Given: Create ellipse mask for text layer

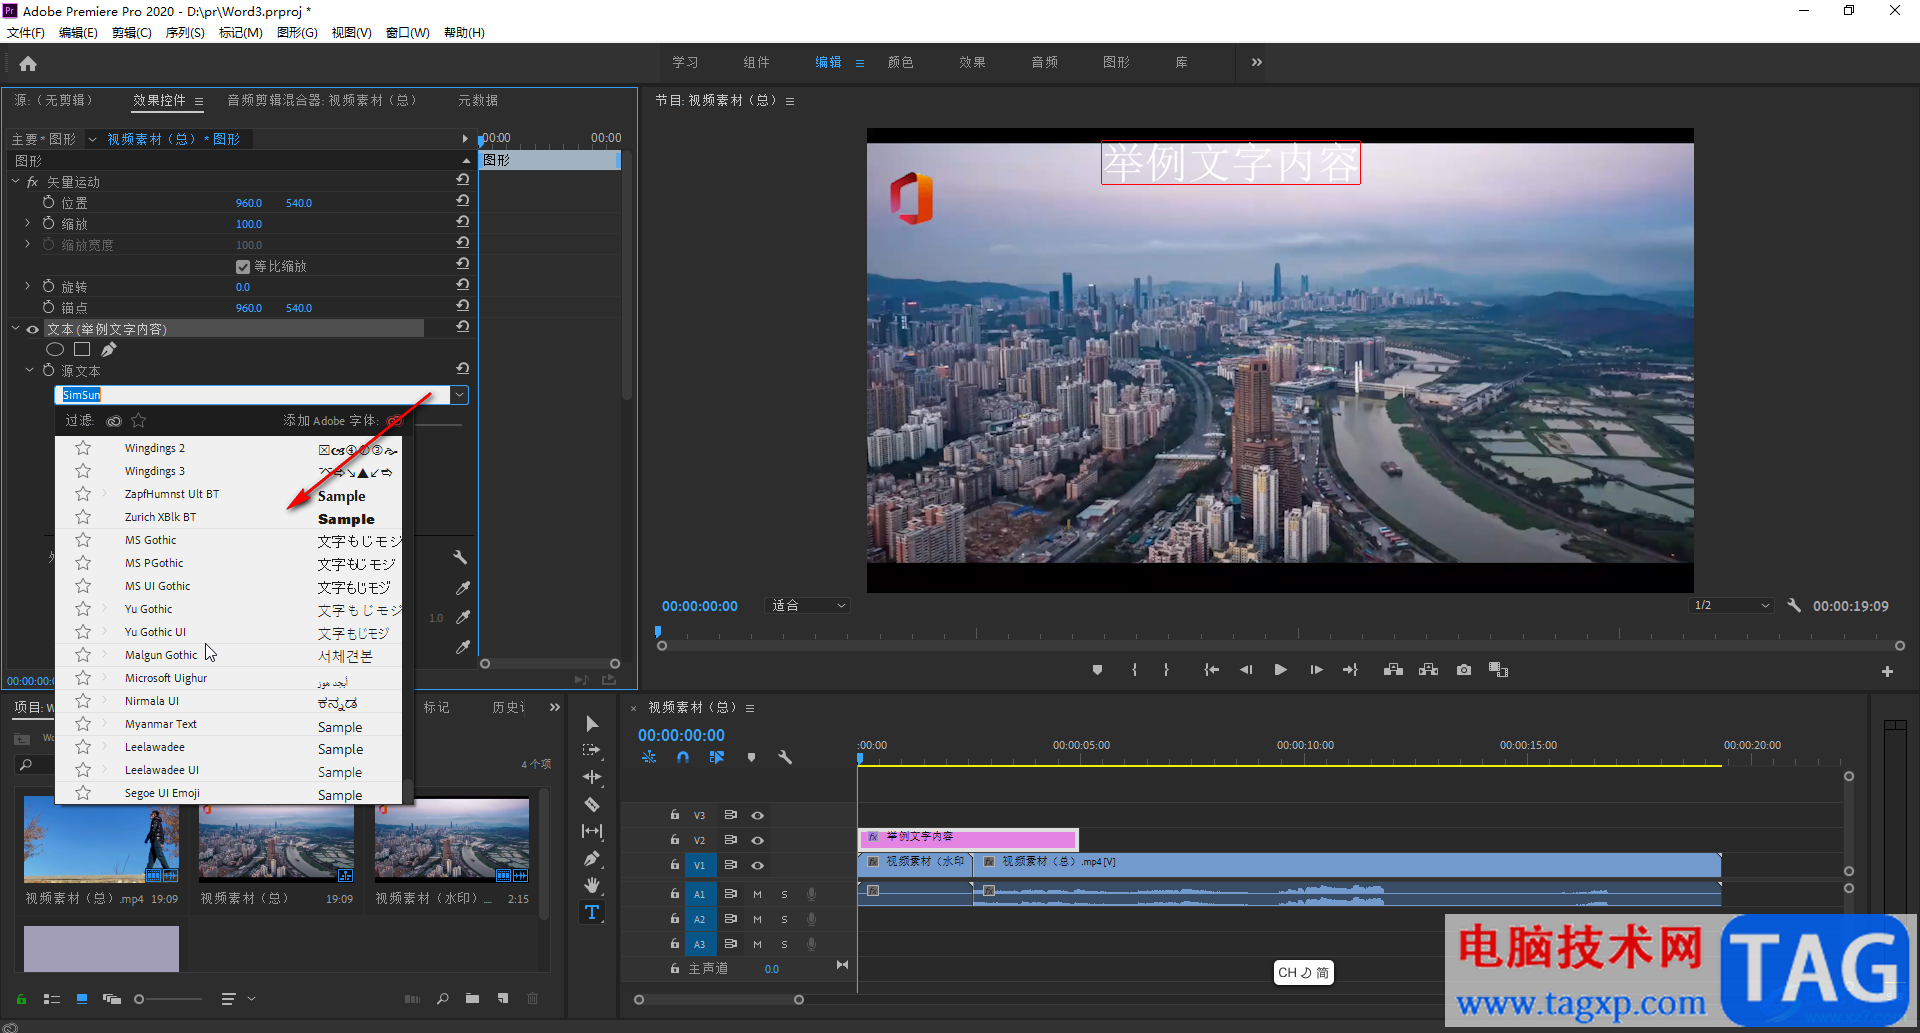Looking at the screenshot, I should [55, 349].
